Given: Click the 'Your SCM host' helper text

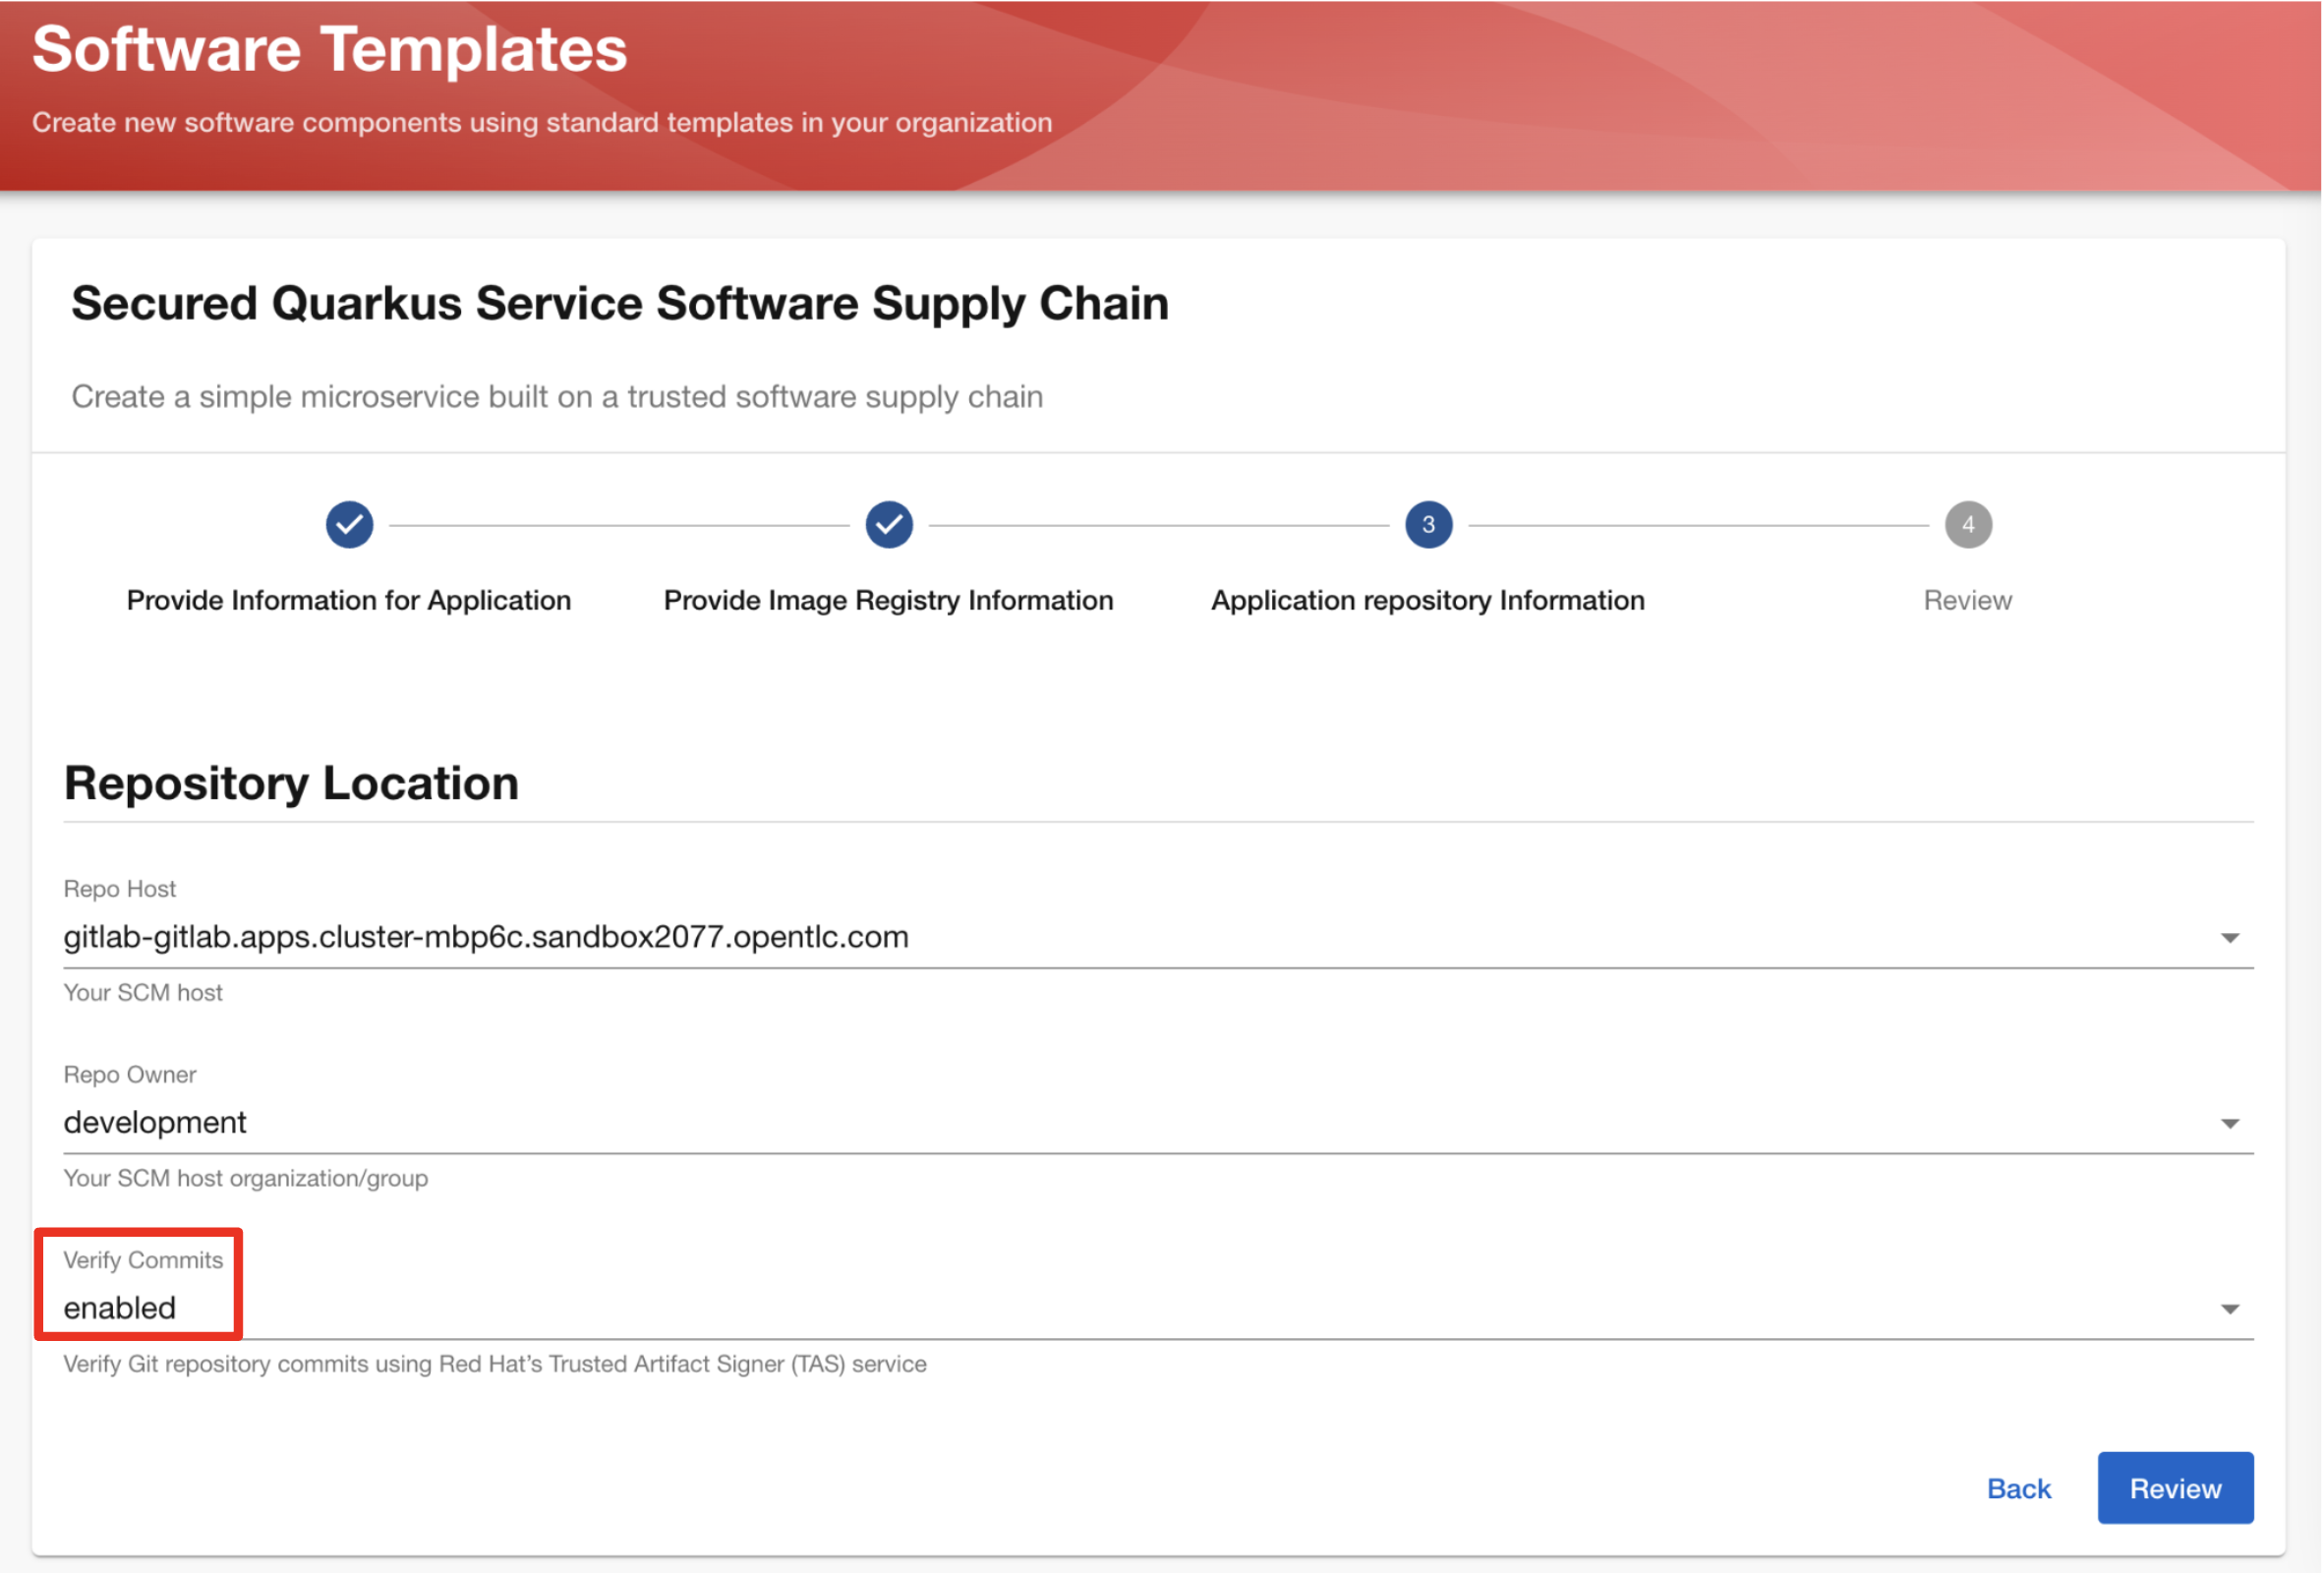Looking at the screenshot, I should pyautogui.click(x=143, y=992).
